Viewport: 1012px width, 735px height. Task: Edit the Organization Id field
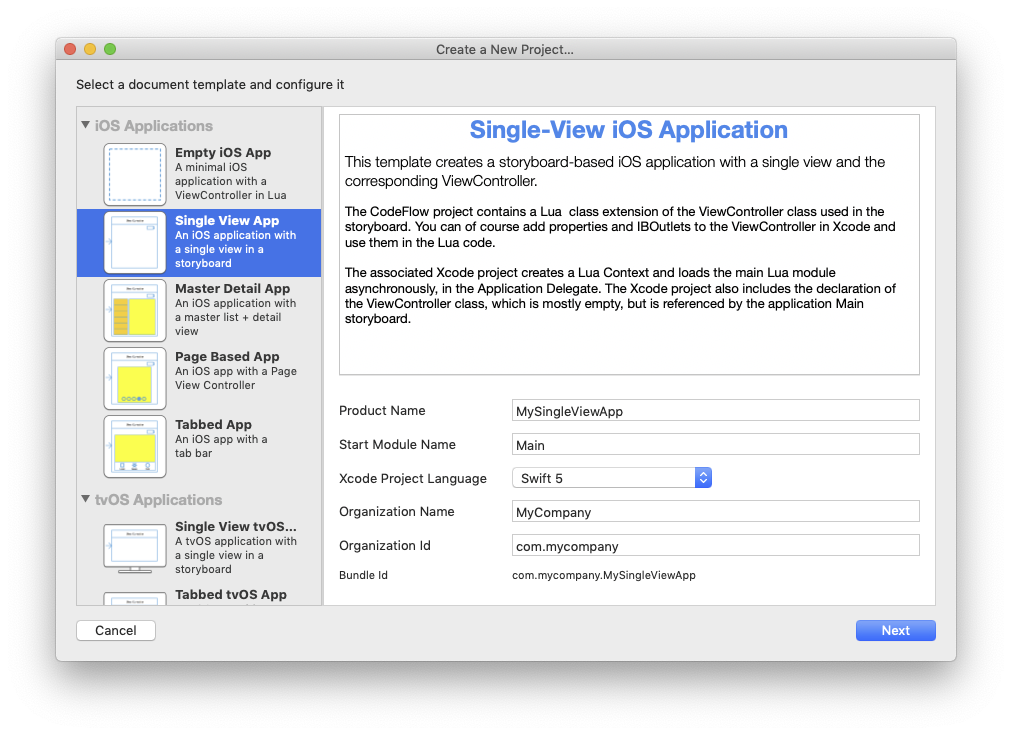[x=715, y=545]
